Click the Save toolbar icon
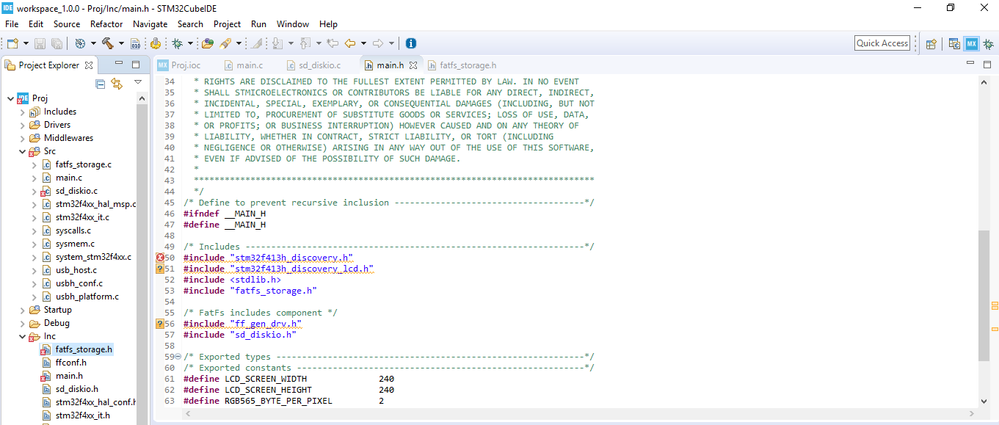The height and width of the screenshot is (425, 999). (x=40, y=43)
